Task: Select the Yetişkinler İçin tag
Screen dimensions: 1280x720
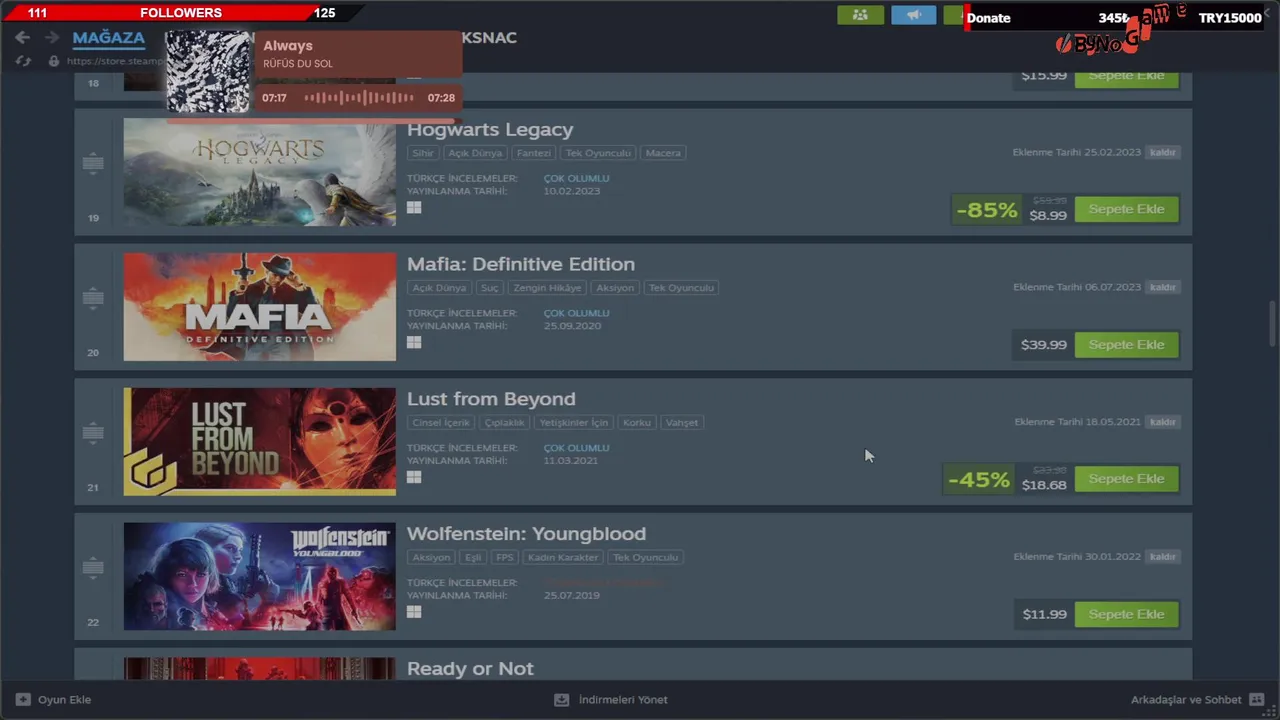Action: (x=573, y=423)
